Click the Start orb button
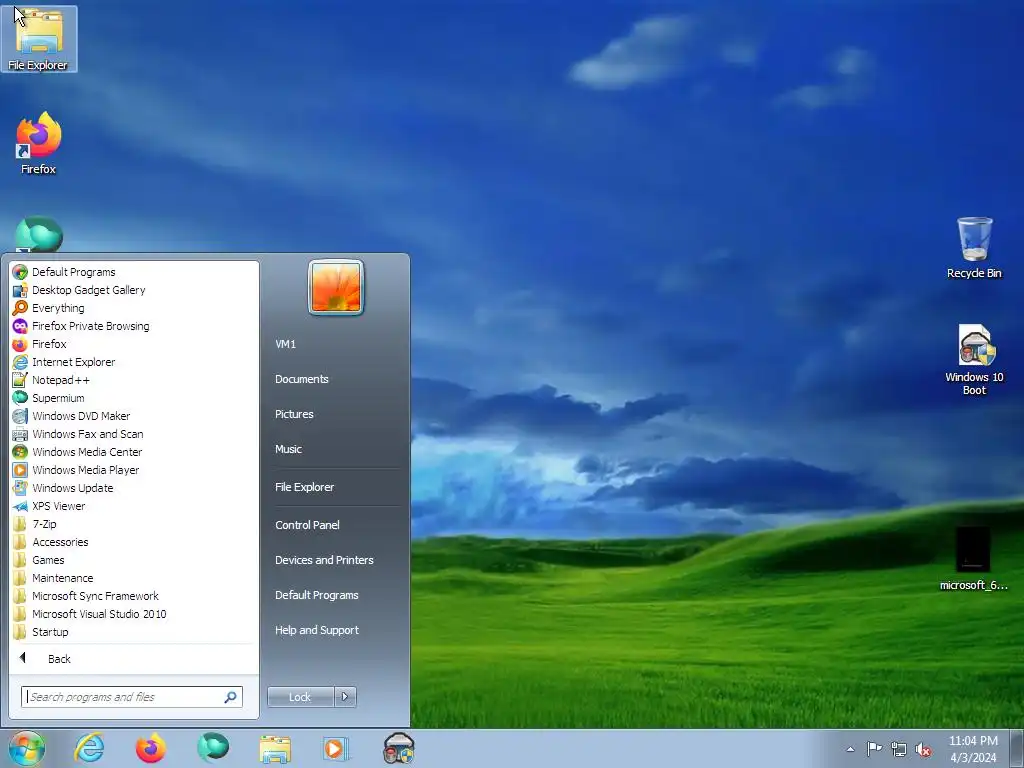The width and height of the screenshot is (1024, 768). (x=27, y=748)
